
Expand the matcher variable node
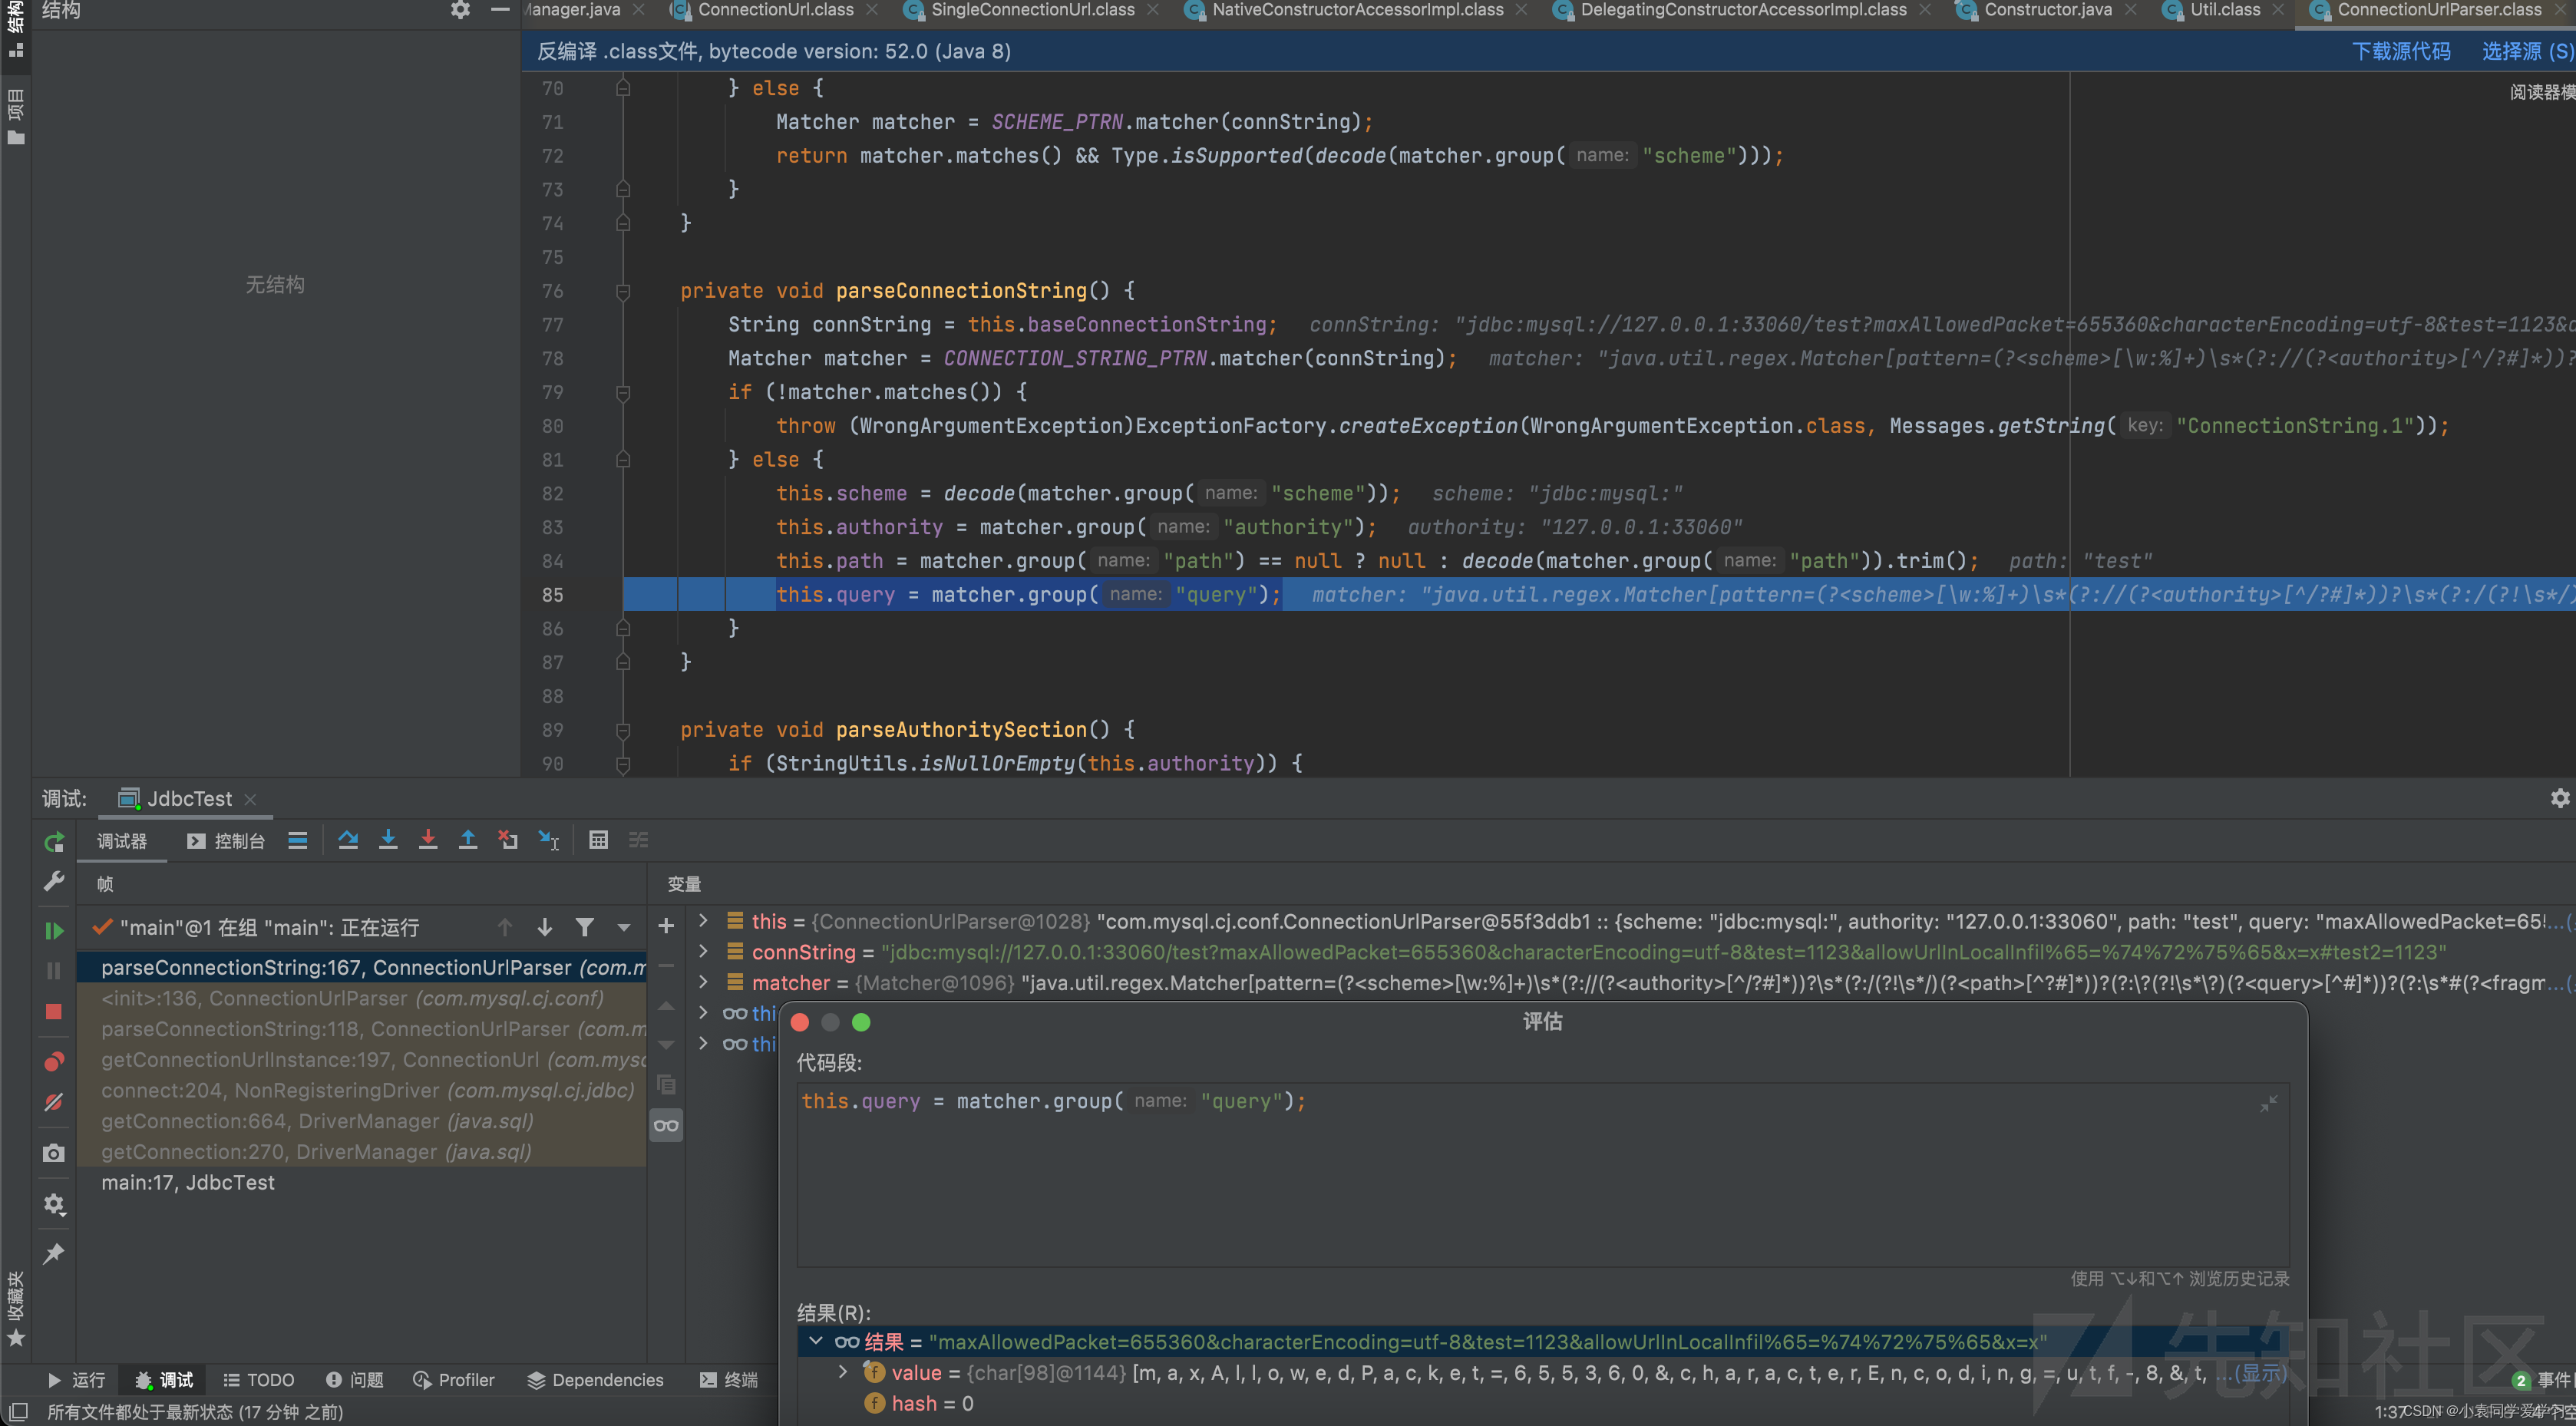pos(703,982)
